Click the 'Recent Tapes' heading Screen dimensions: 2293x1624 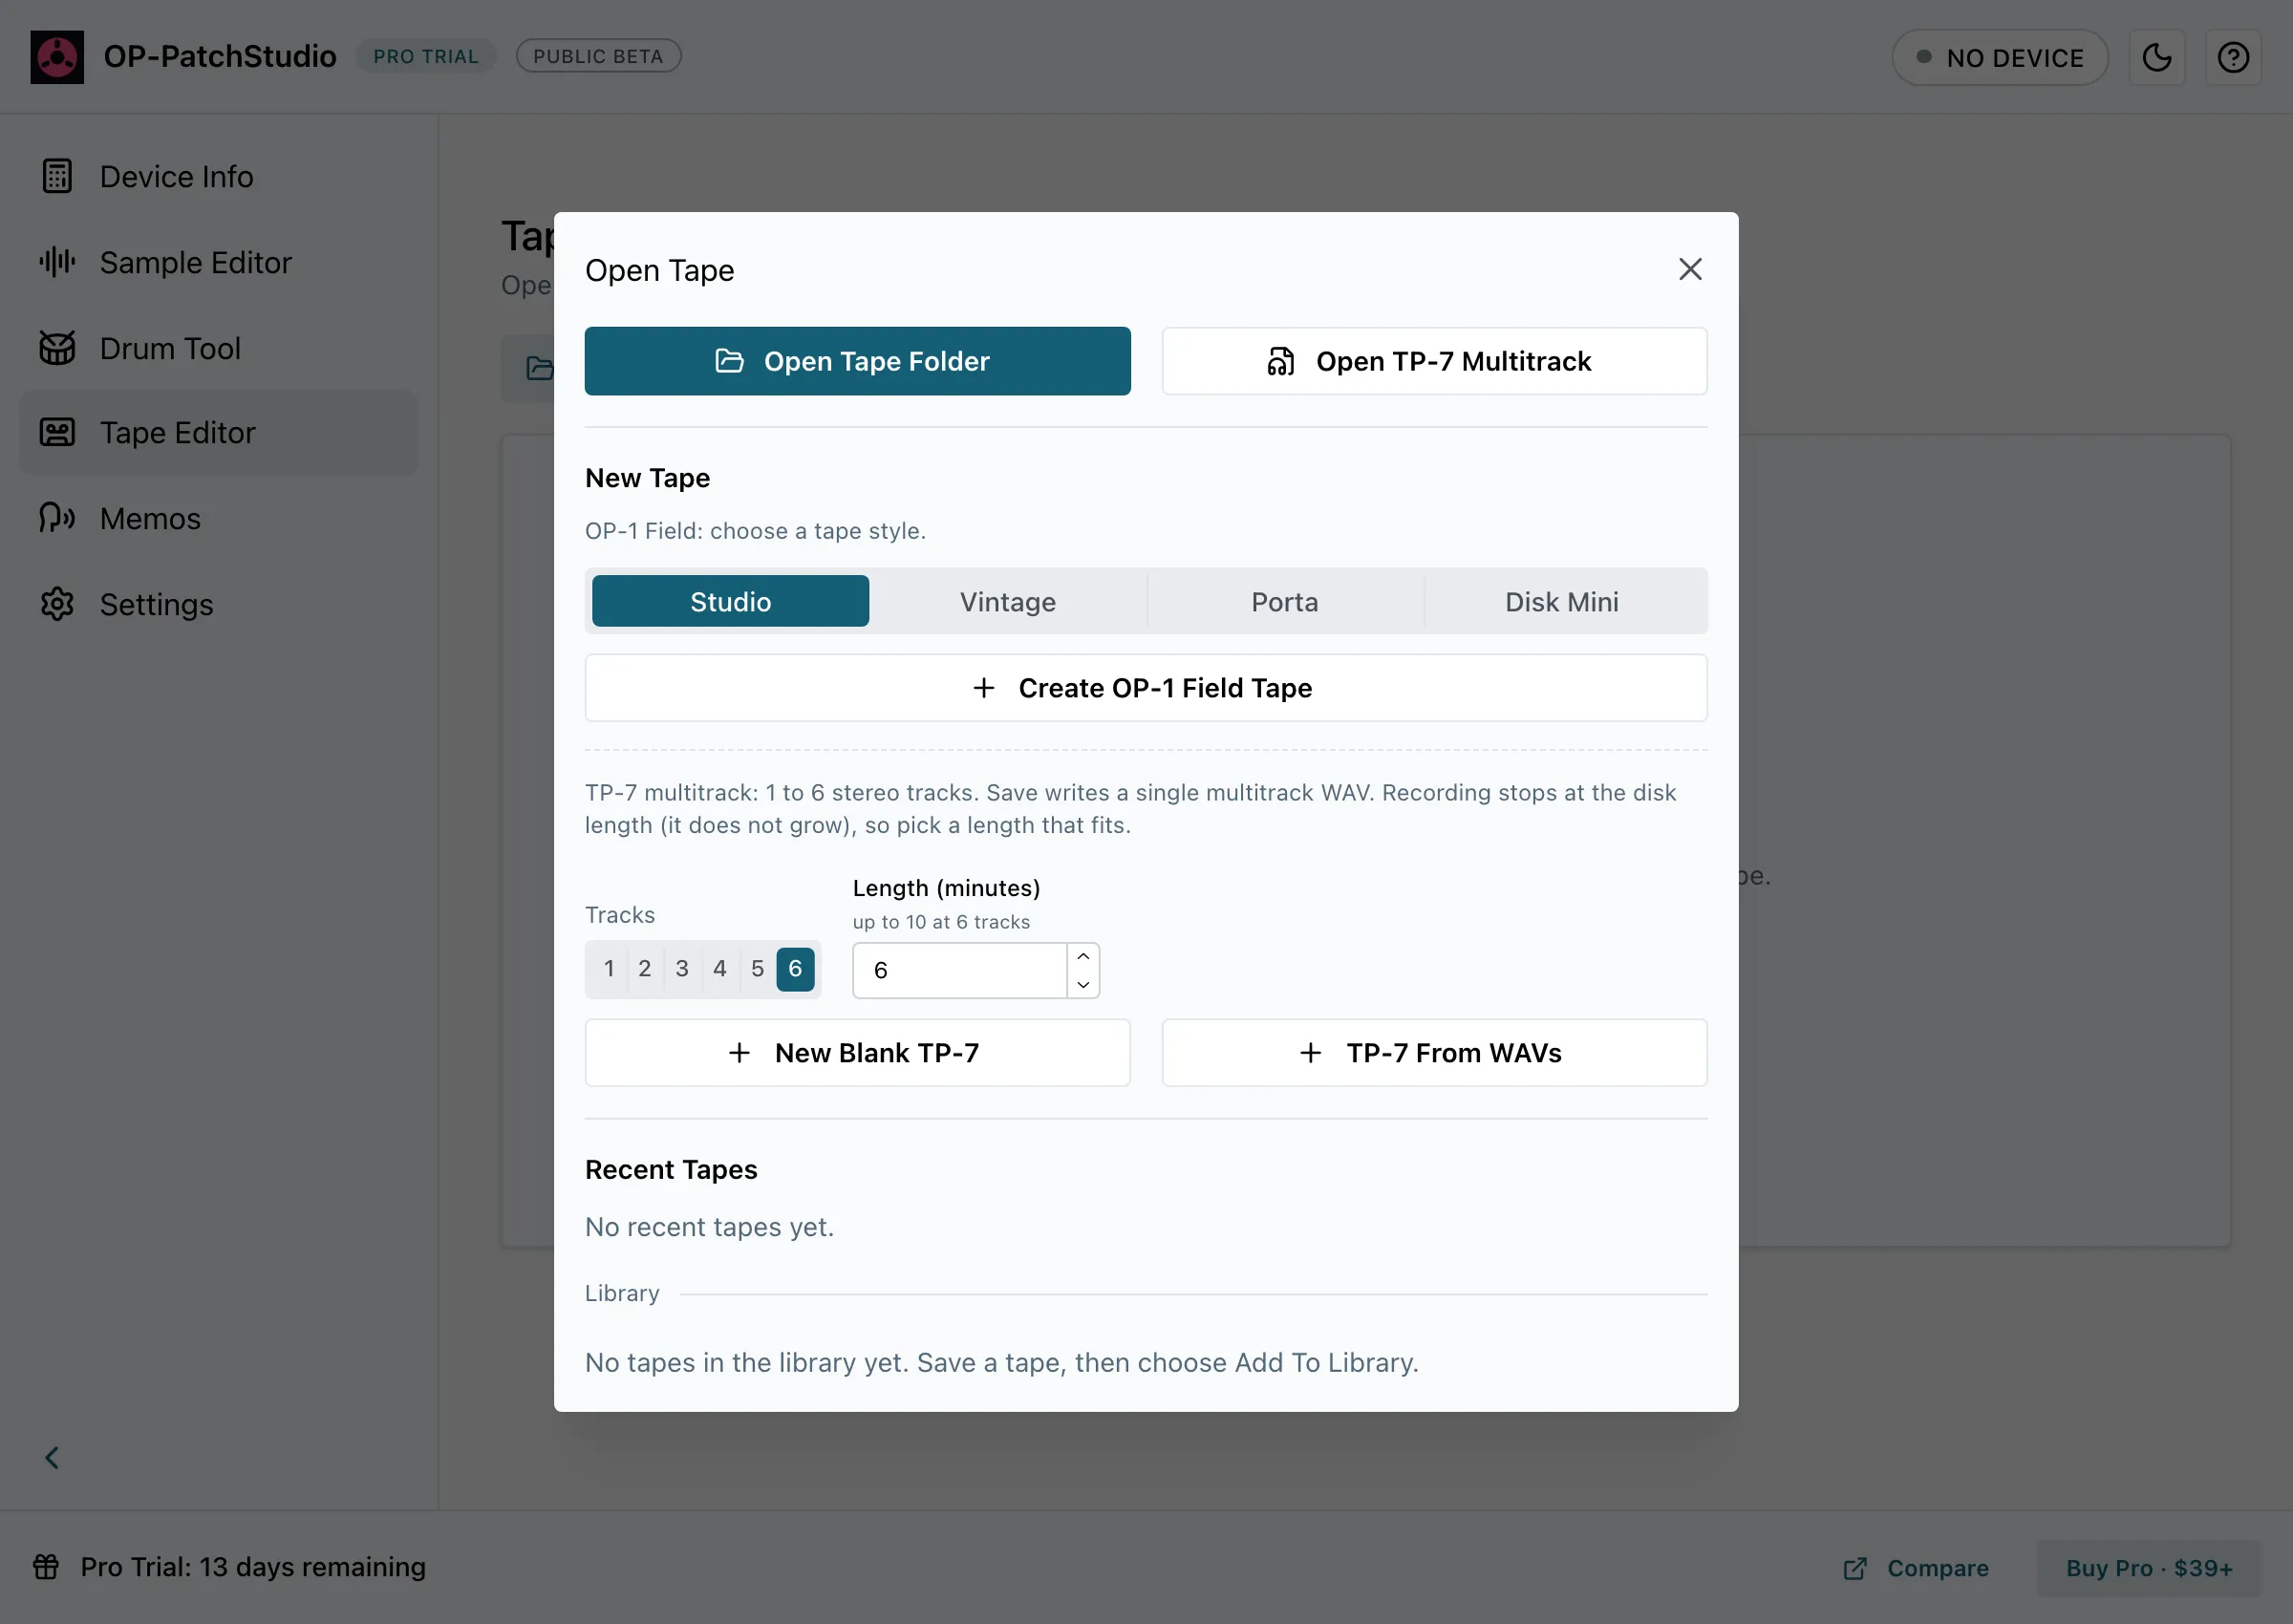click(x=671, y=1170)
